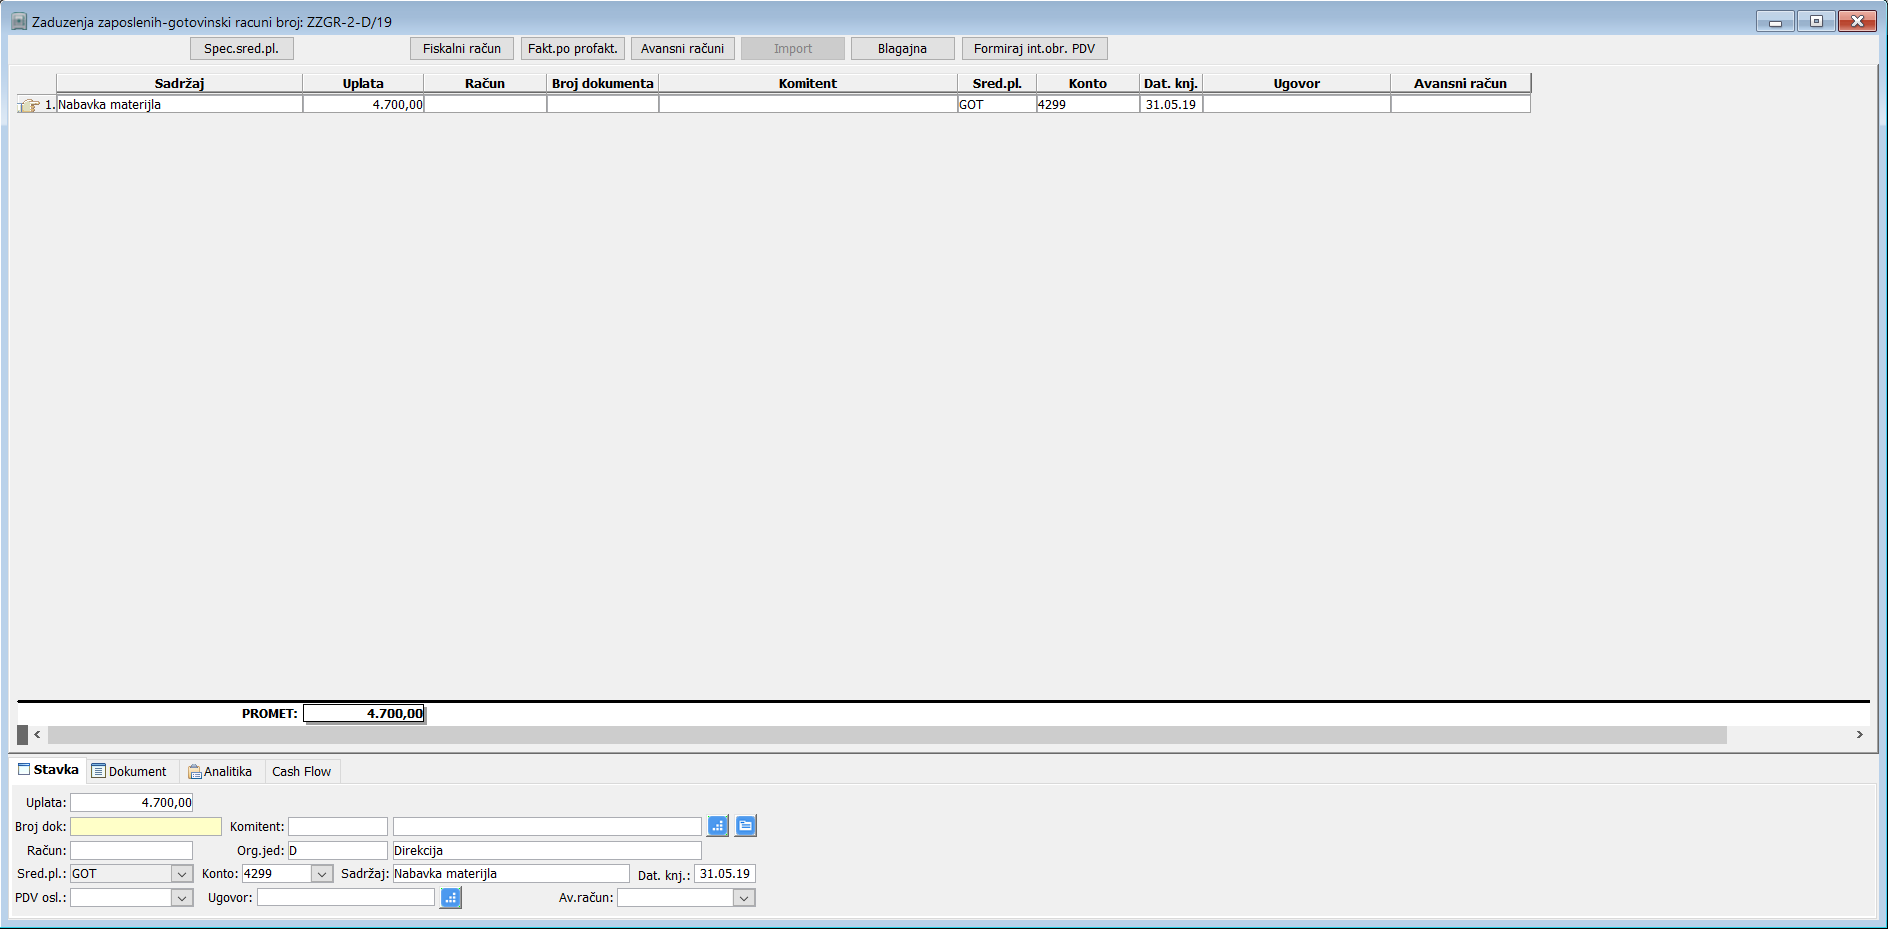Click the Fiskalni račun button
The width and height of the screenshot is (1888, 929).
462,49
